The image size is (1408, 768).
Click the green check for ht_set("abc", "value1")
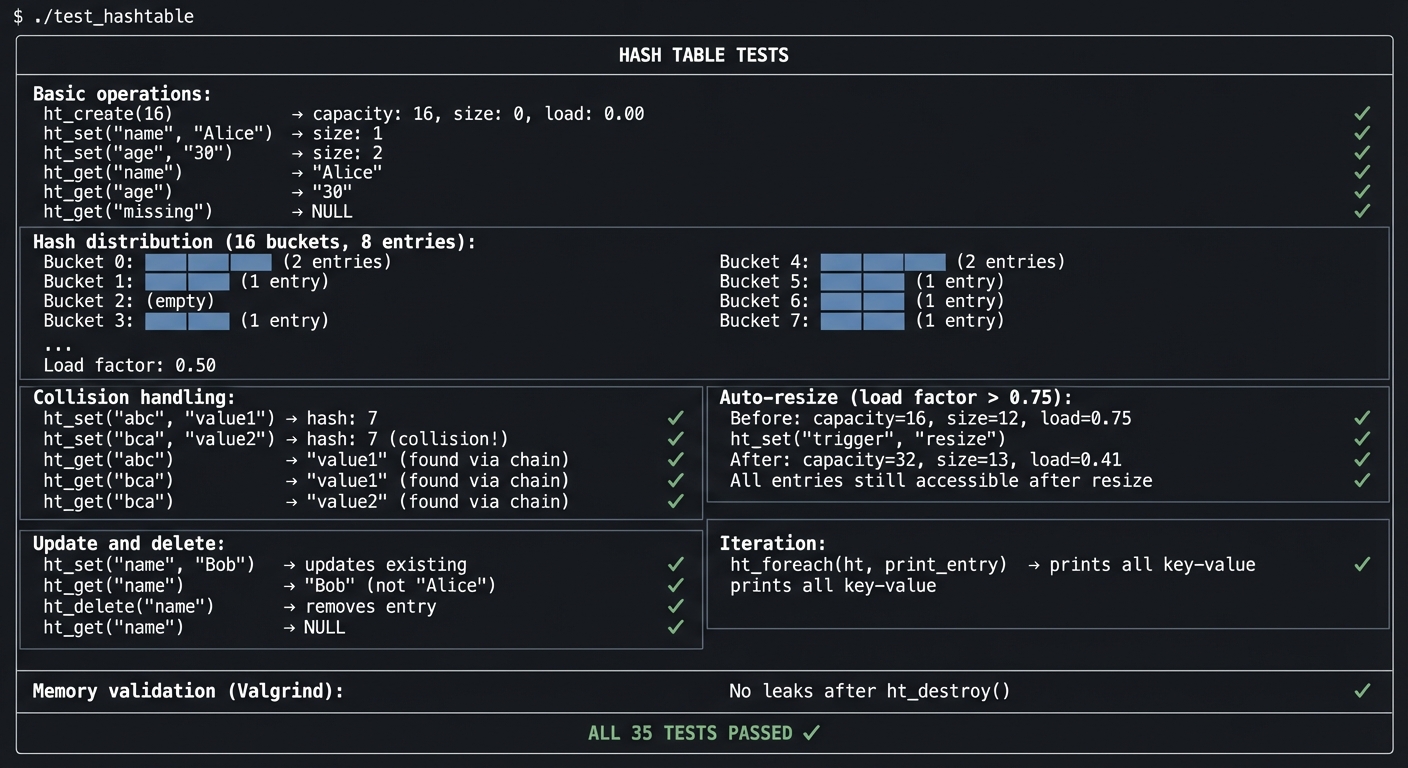point(676,418)
